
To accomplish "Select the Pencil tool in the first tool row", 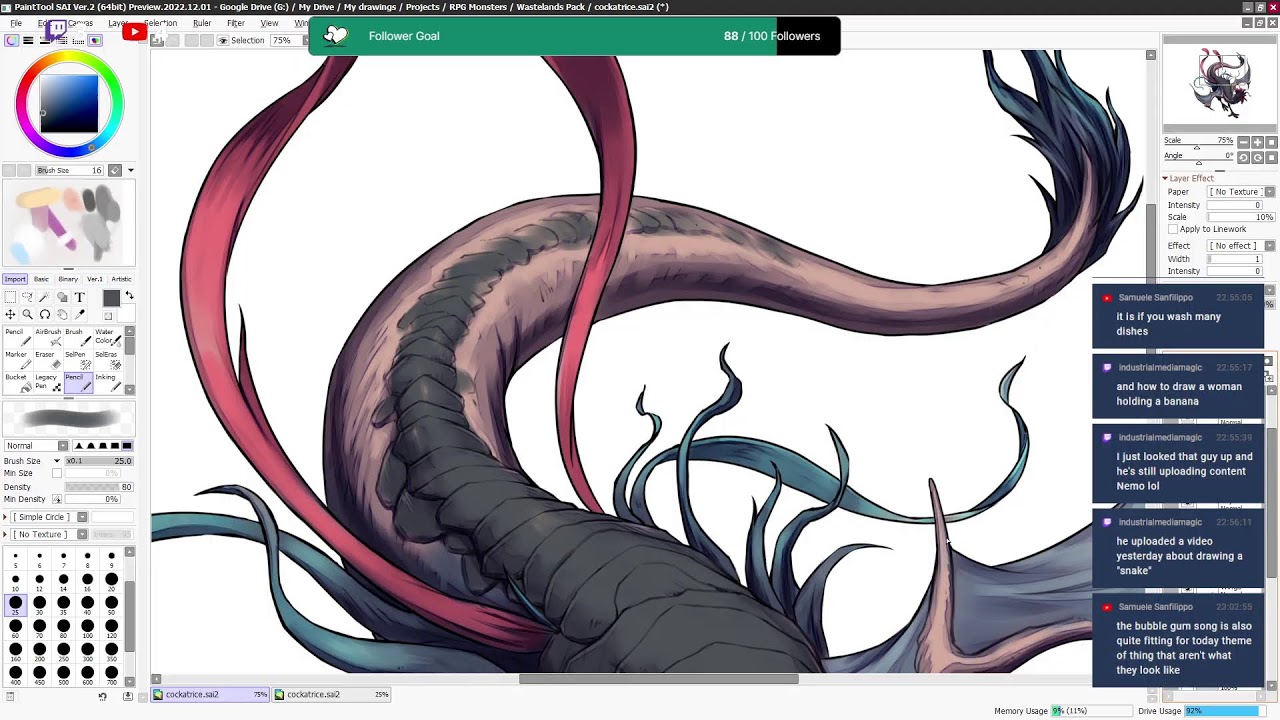I will [16, 337].
